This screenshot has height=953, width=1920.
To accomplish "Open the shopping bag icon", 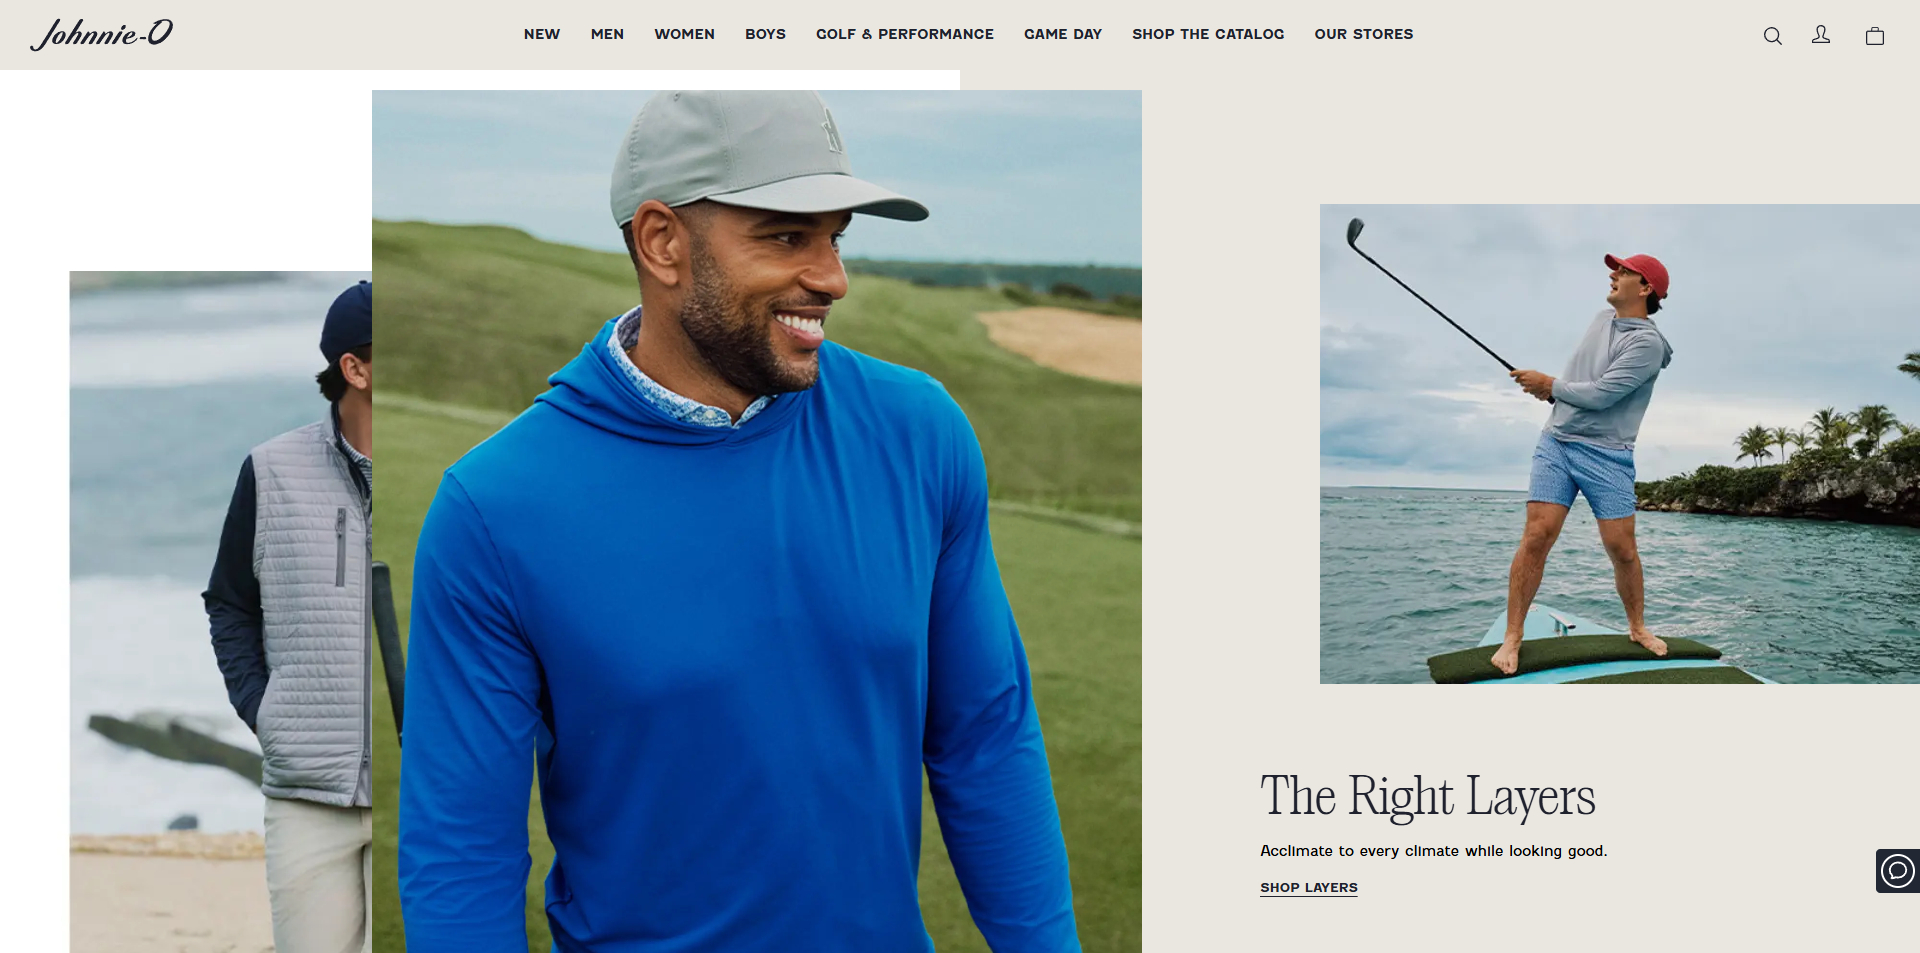I will tap(1875, 36).
